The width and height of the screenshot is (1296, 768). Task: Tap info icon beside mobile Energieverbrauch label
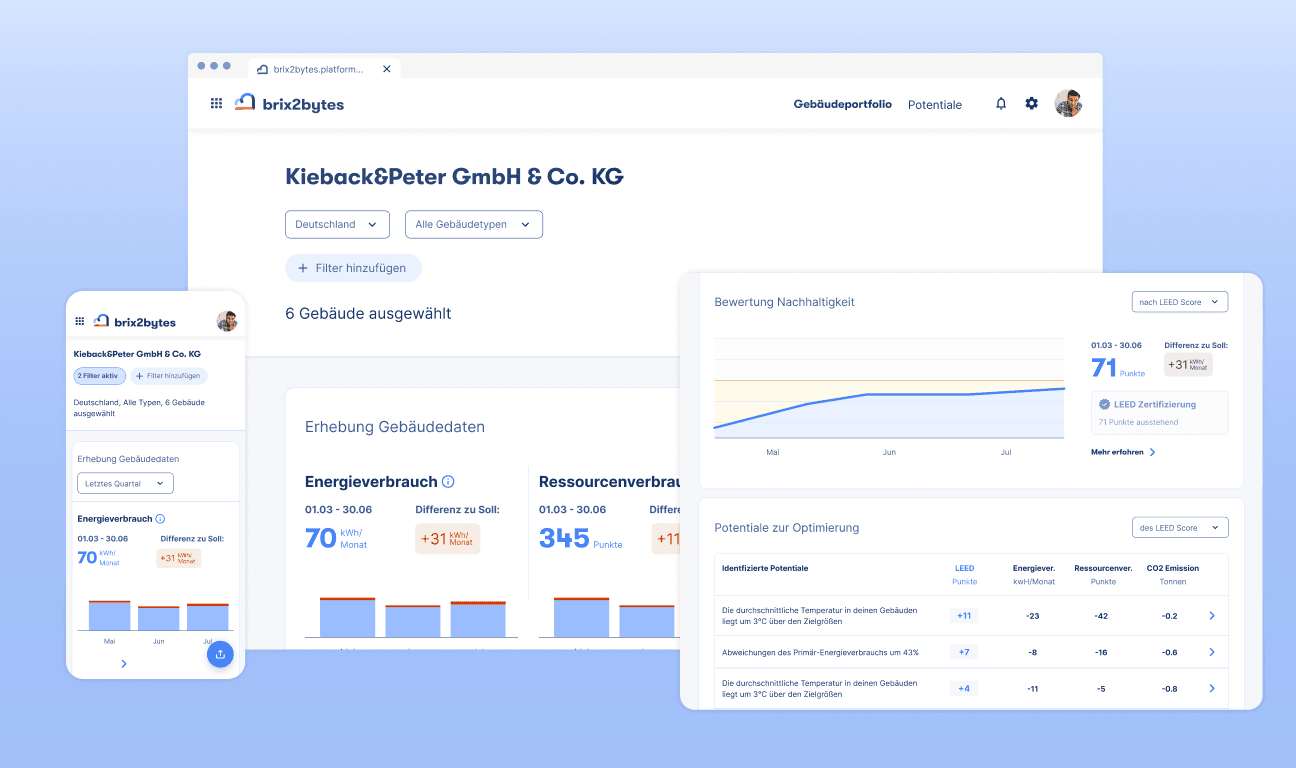tap(160, 519)
